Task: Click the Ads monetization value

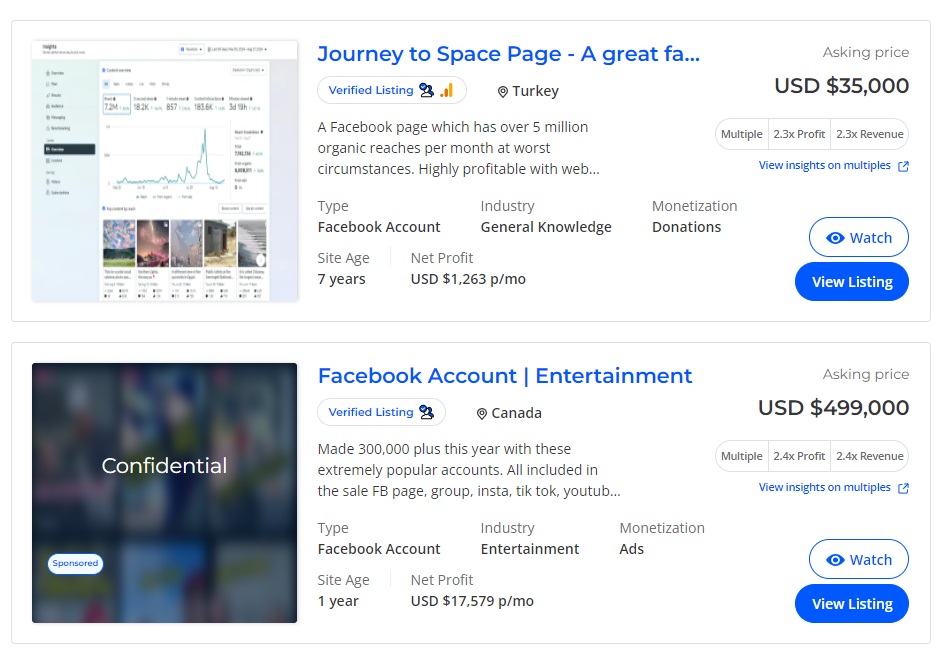Action: (x=631, y=549)
